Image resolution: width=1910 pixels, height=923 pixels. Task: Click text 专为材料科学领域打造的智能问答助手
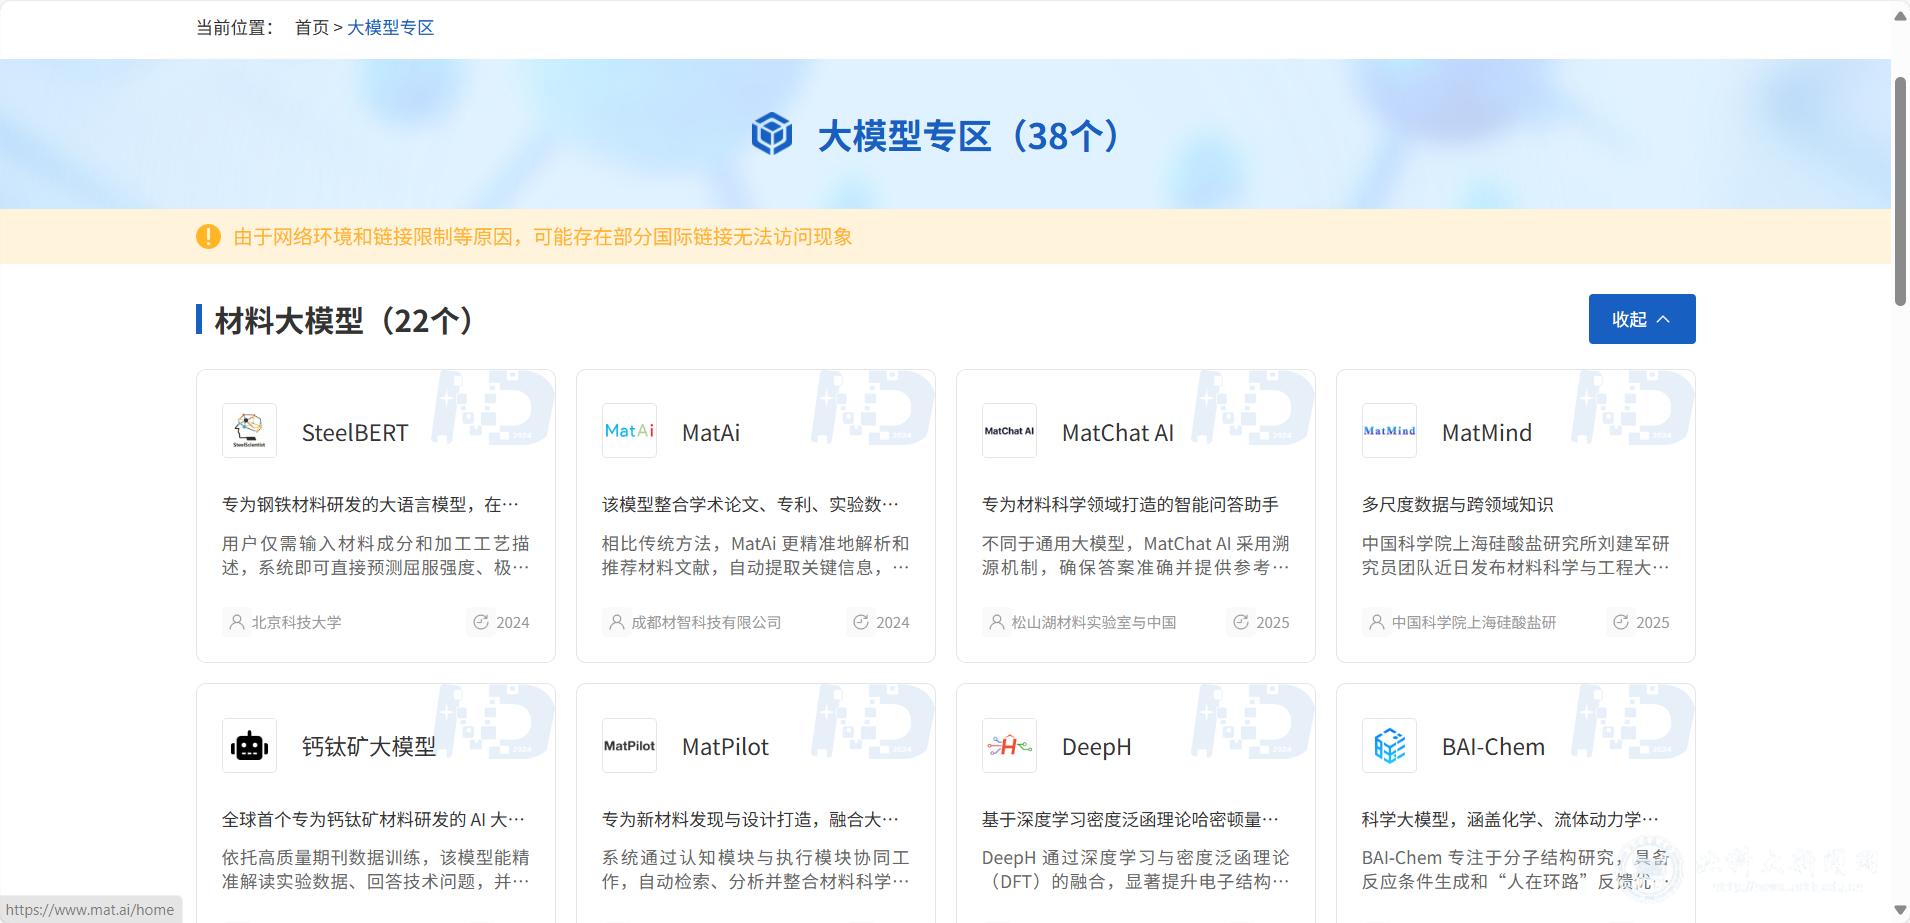1130,505
